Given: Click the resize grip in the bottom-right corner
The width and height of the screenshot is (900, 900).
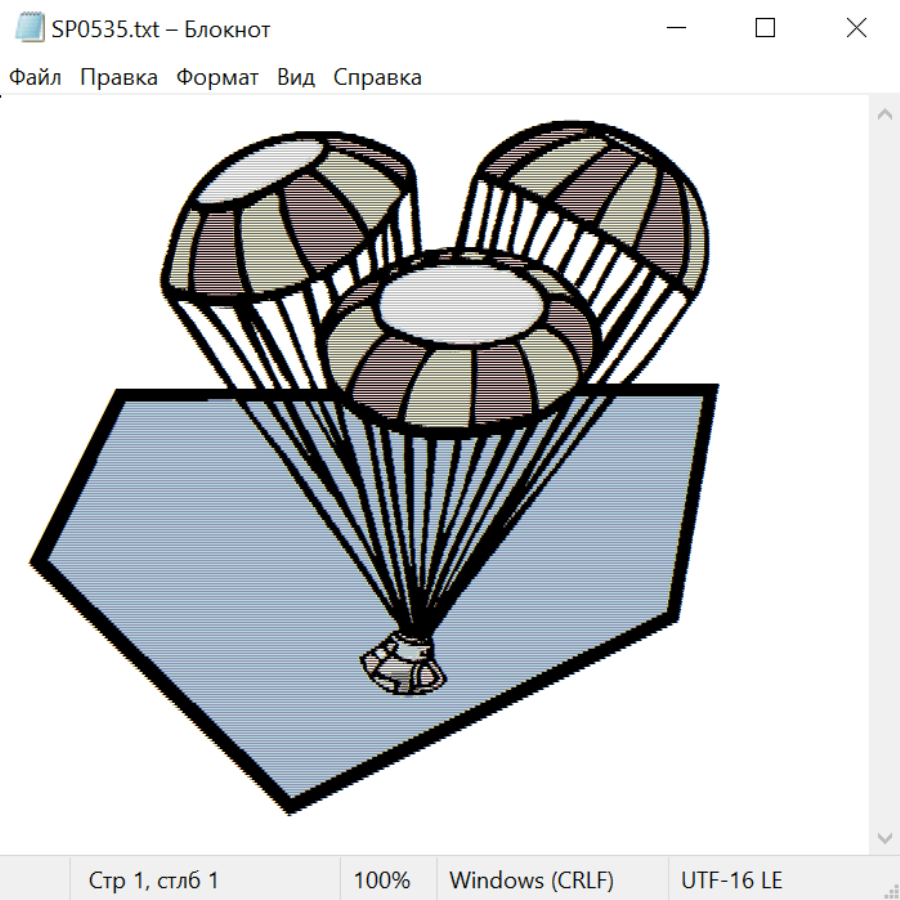Looking at the screenshot, I should (x=890, y=890).
